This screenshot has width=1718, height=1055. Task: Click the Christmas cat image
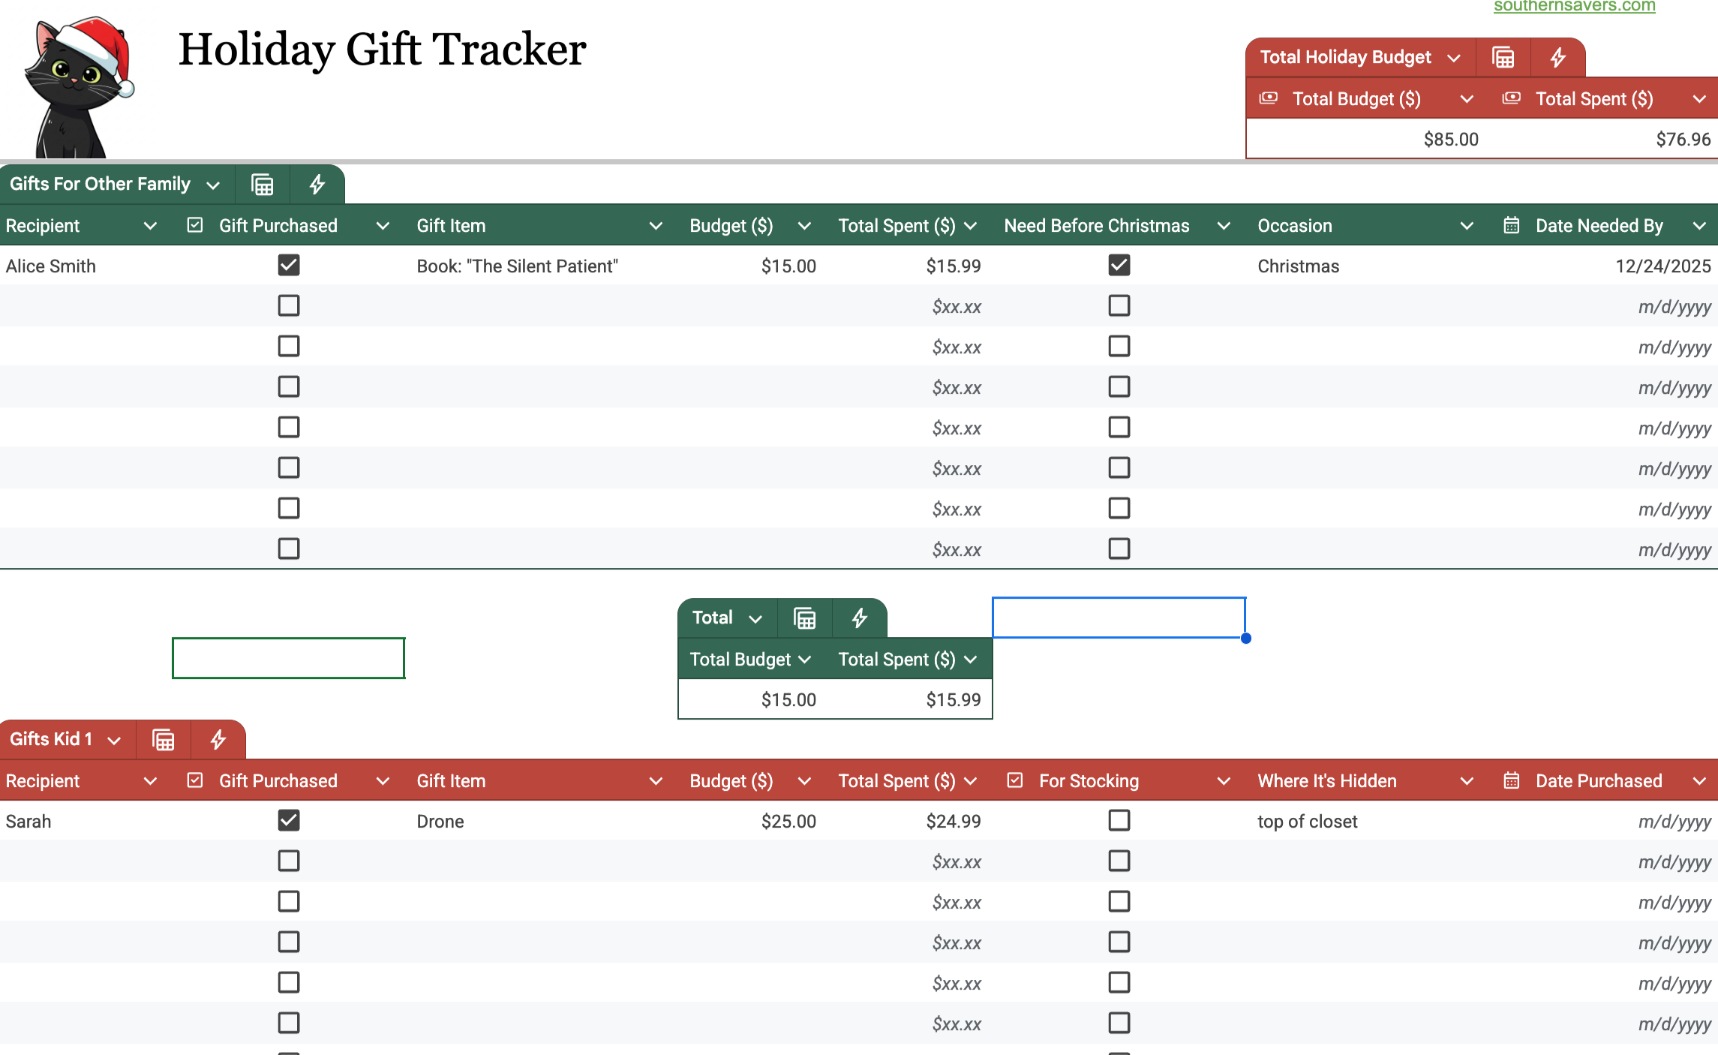pyautogui.click(x=77, y=86)
